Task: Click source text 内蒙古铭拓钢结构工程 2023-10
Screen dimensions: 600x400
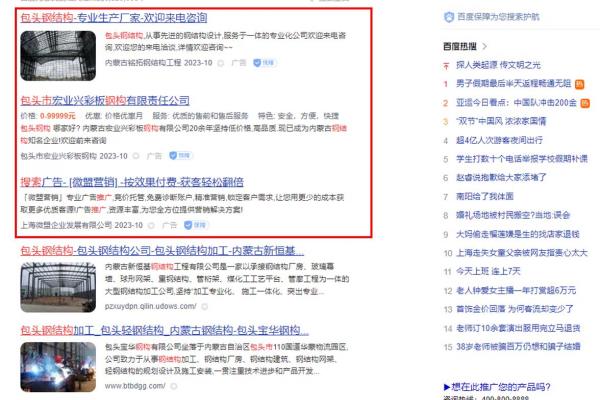Action: tap(158, 63)
